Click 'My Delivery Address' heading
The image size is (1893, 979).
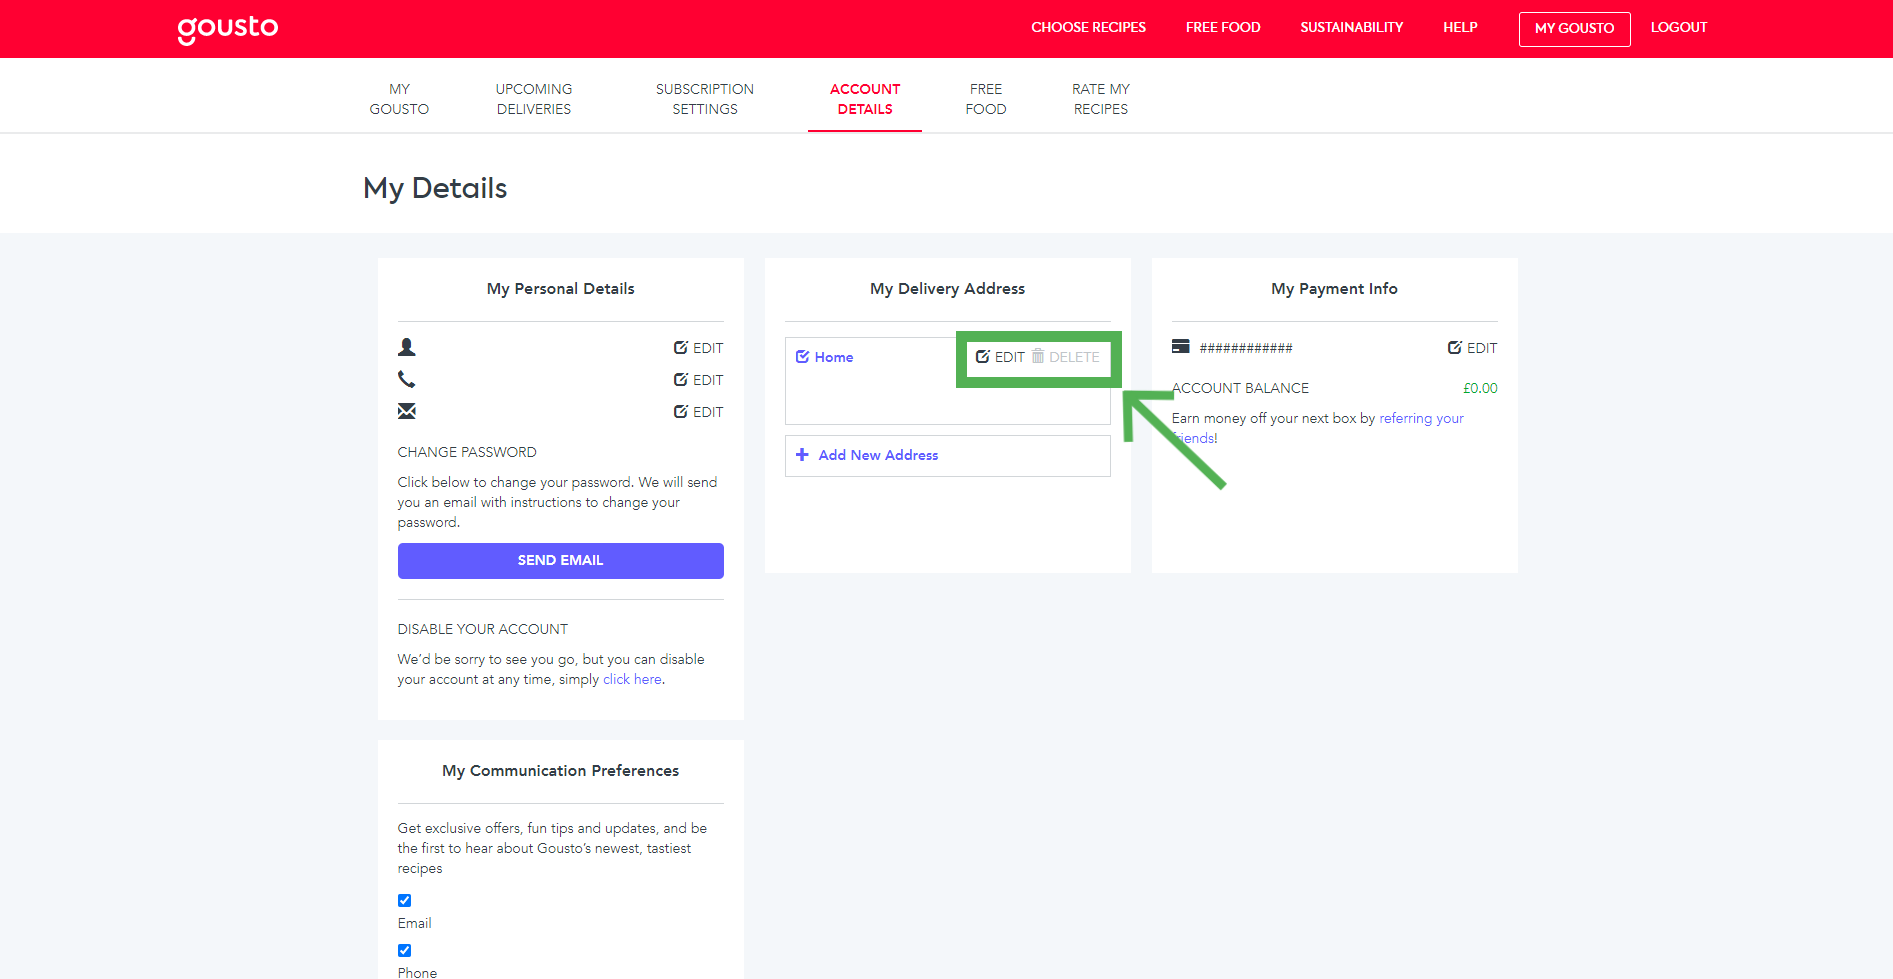point(947,289)
